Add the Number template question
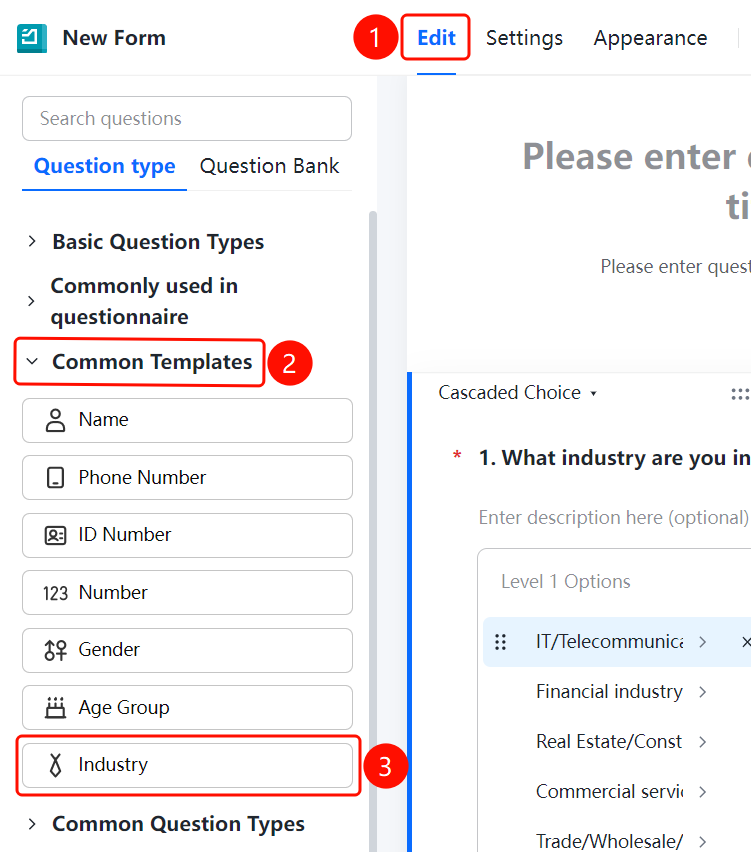The image size is (751, 852). (x=187, y=592)
